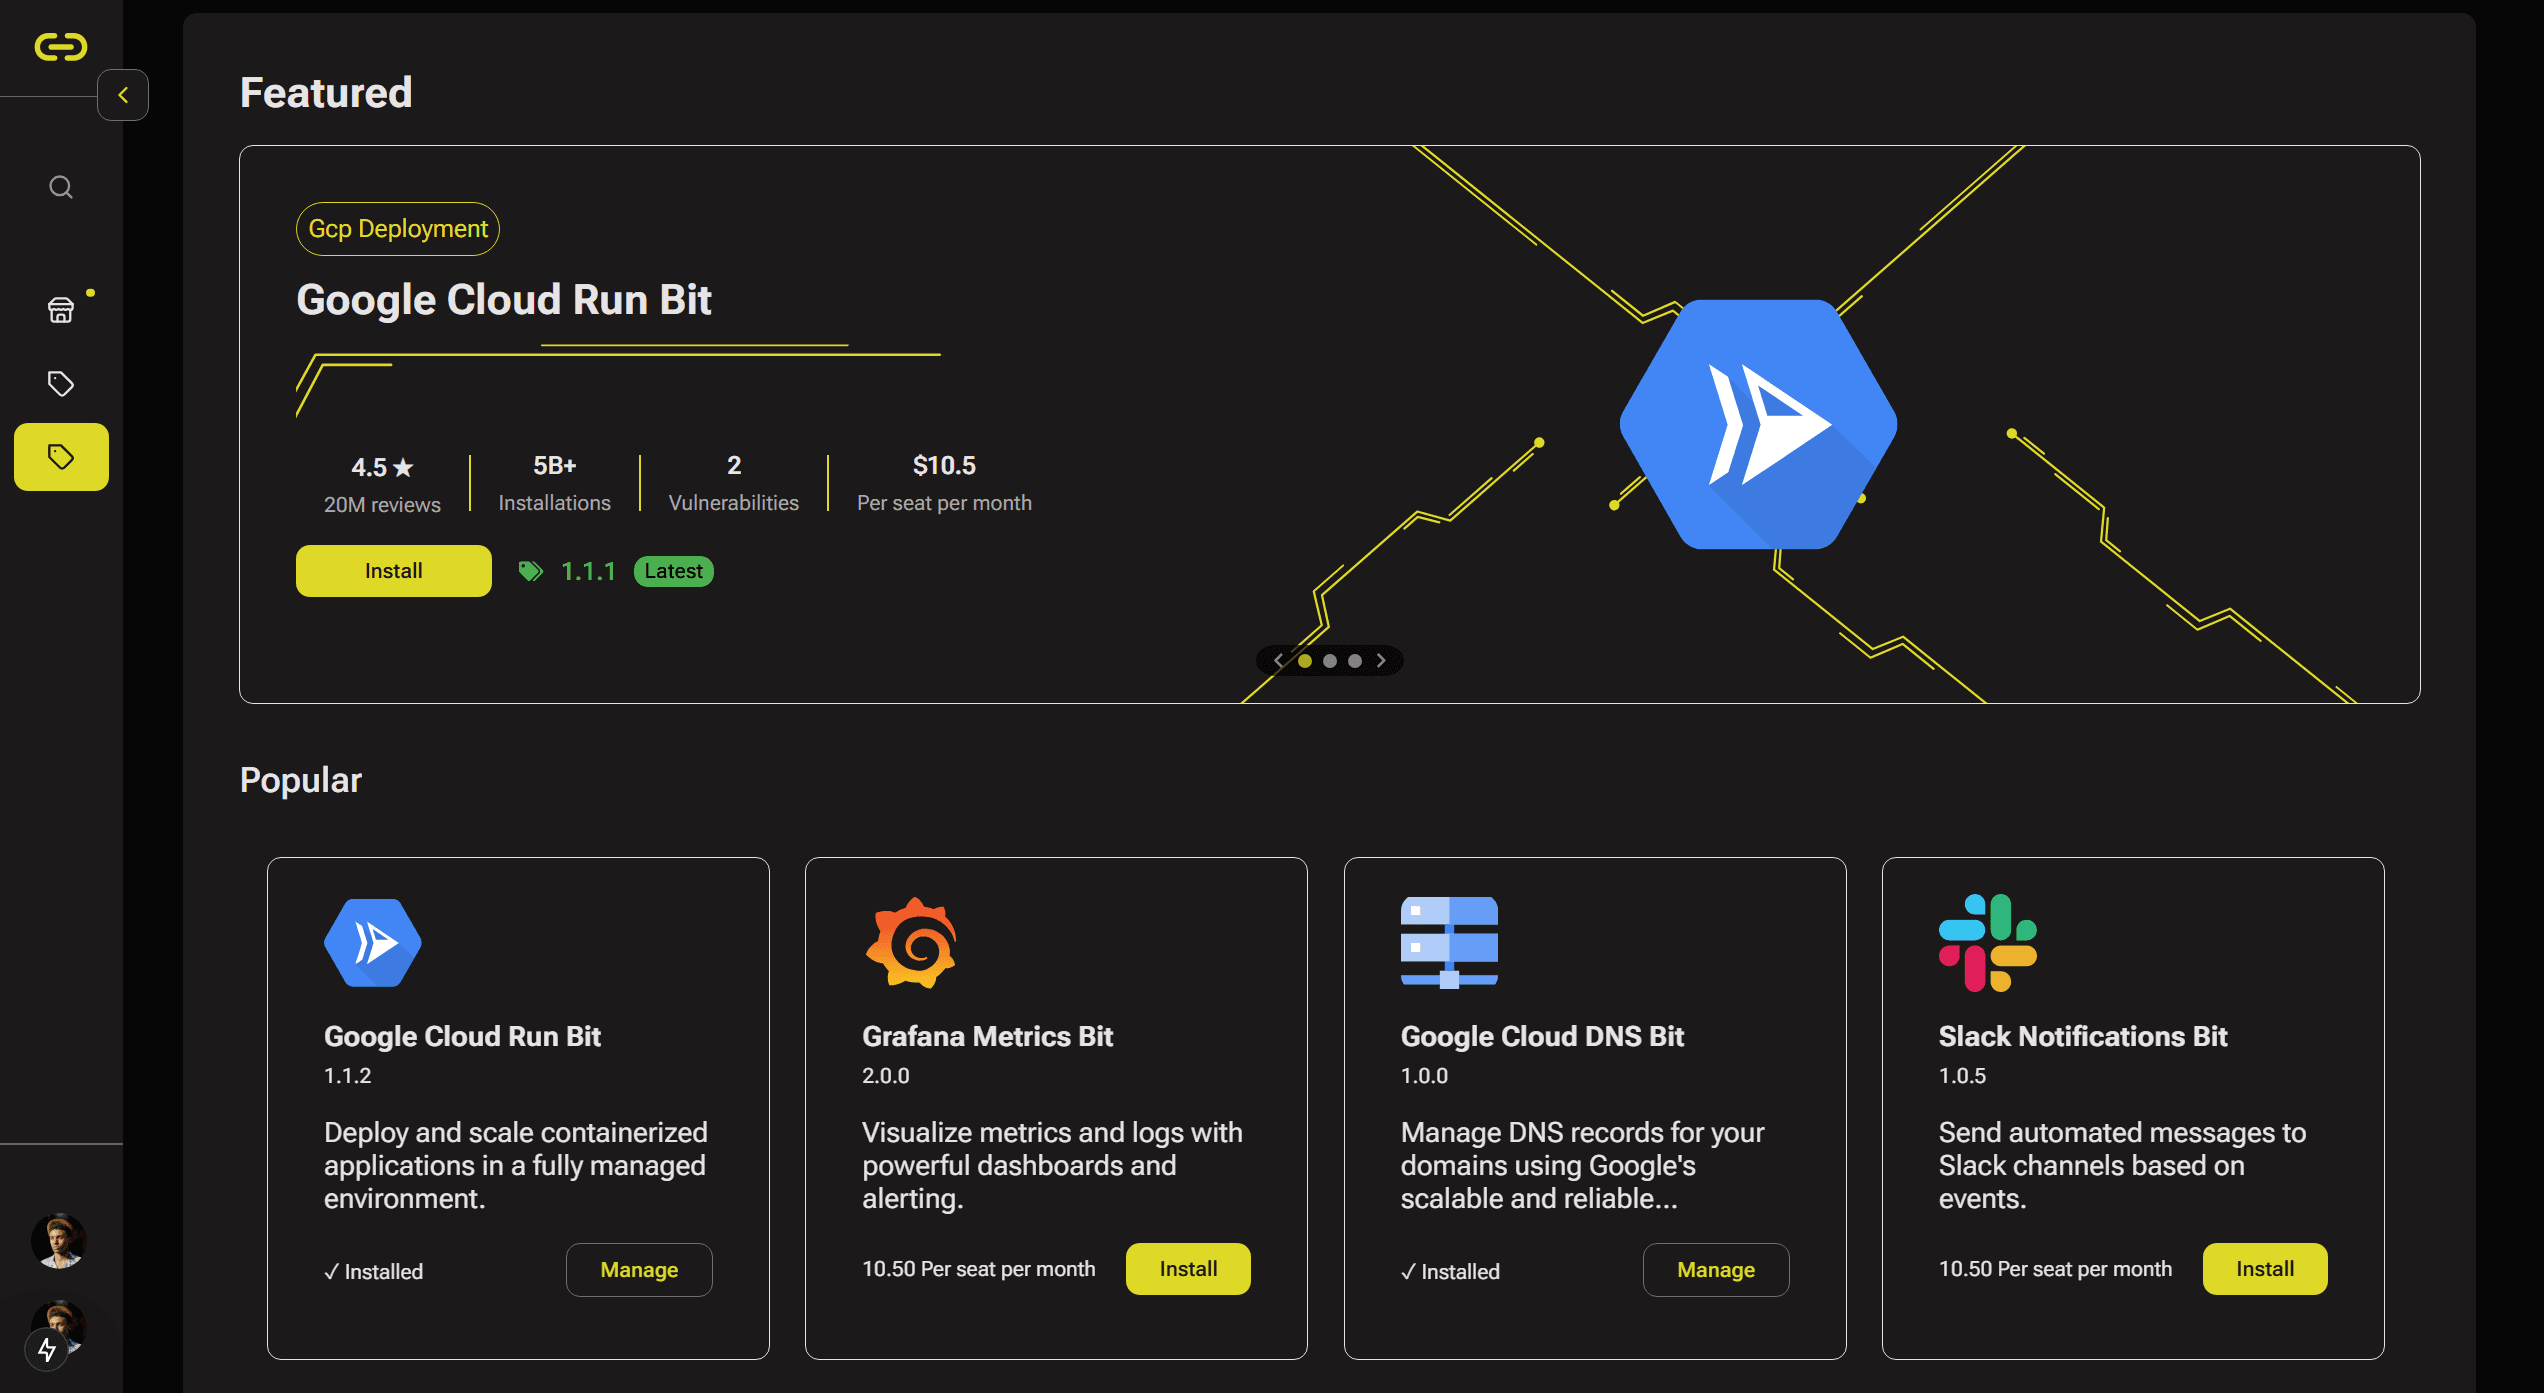Manage the Google Cloud Run Bit
This screenshot has width=2544, height=1393.
(639, 1270)
